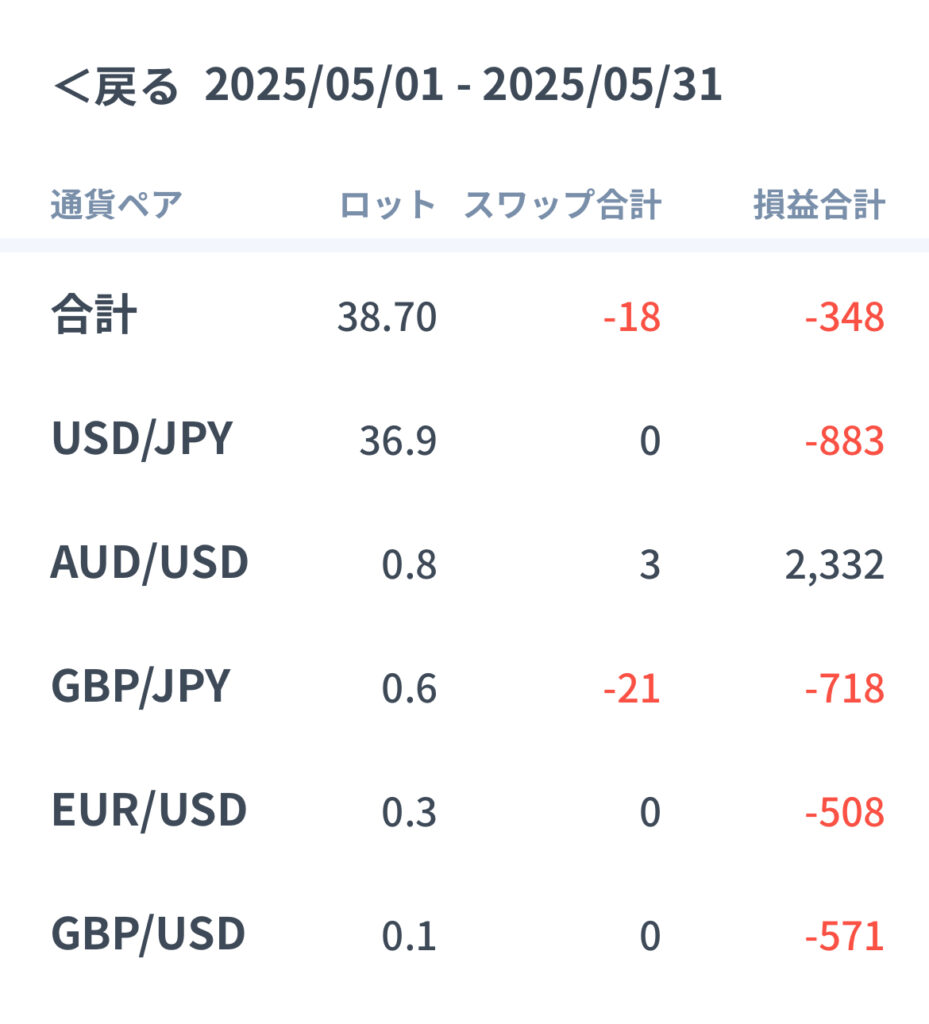929x1024 pixels.
Task: Open the USD/JPY row
Action: pos(464,439)
